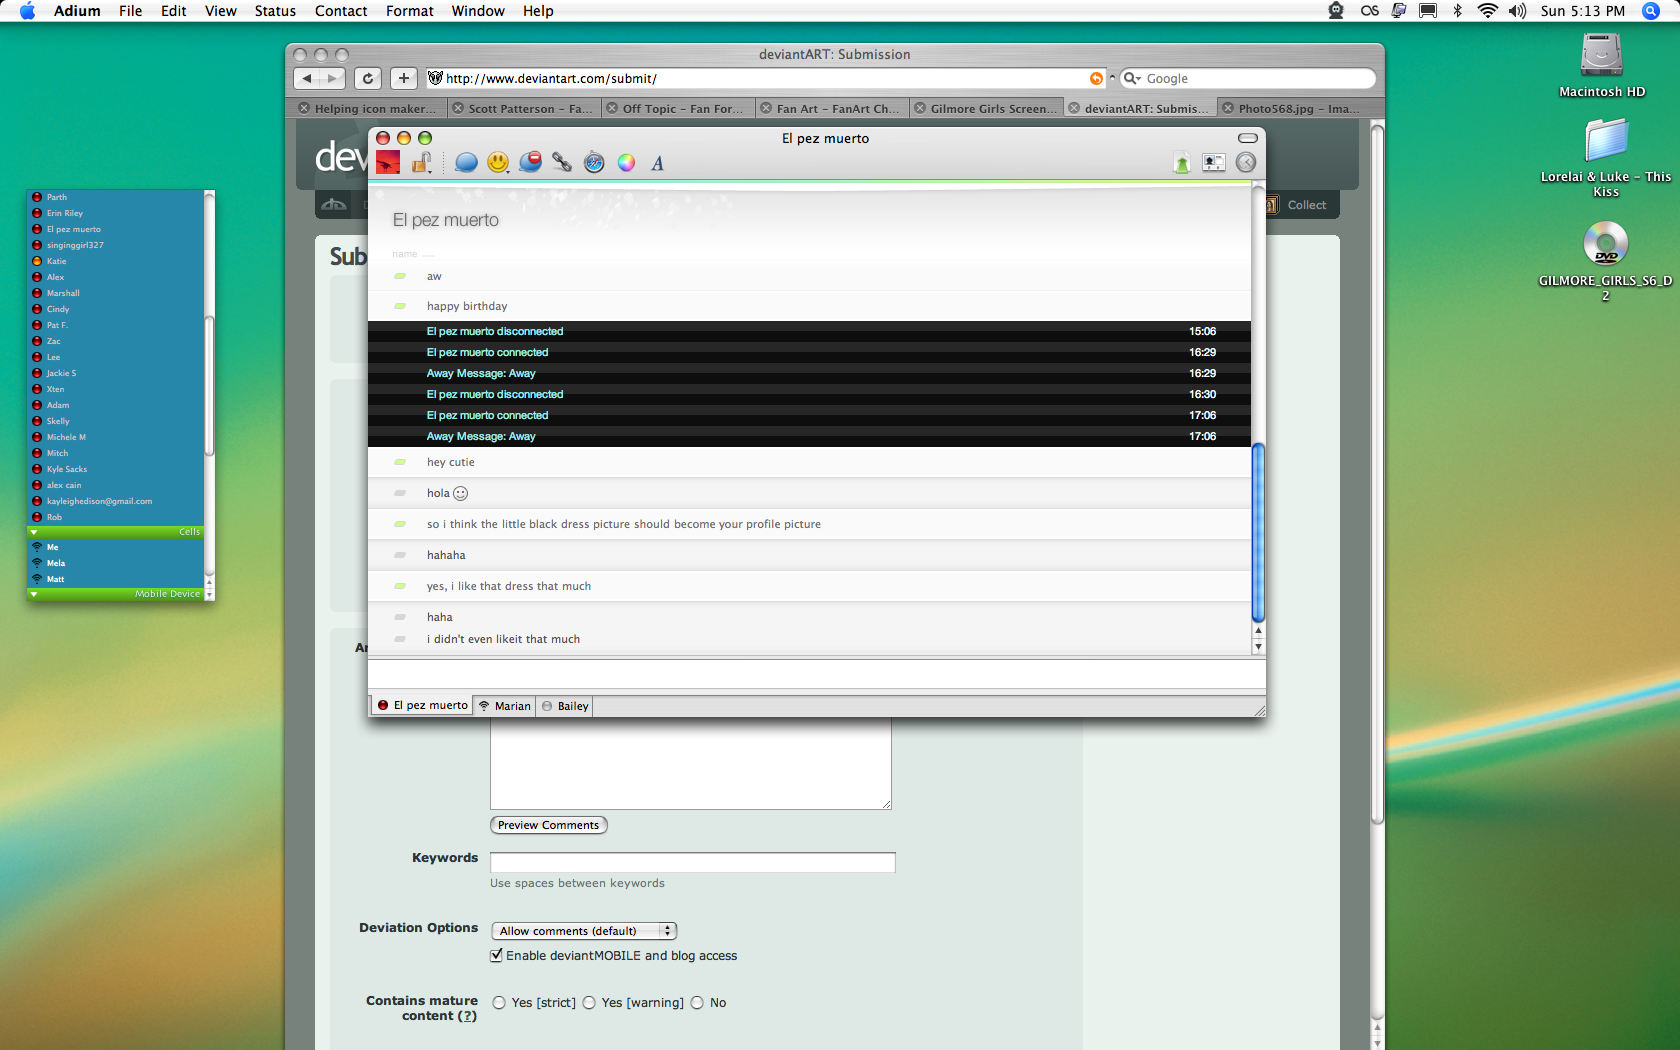The width and height of the screenshot is (1680, 1050).
Task: Select the Lorelai & Luke folder icon
Action: point(1606,140)
